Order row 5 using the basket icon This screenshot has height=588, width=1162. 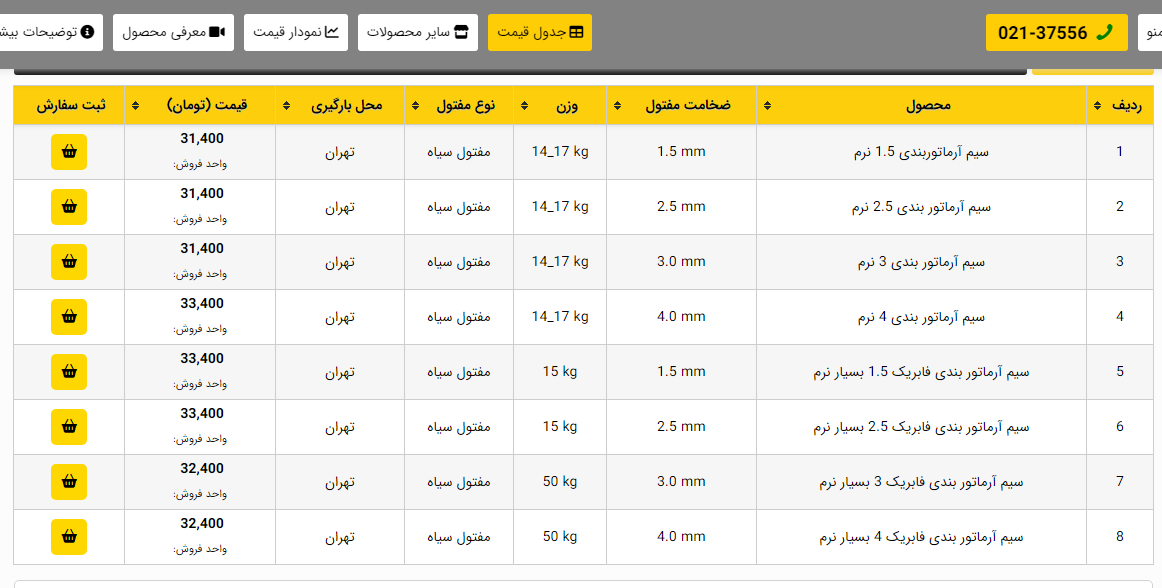point(69,372)
